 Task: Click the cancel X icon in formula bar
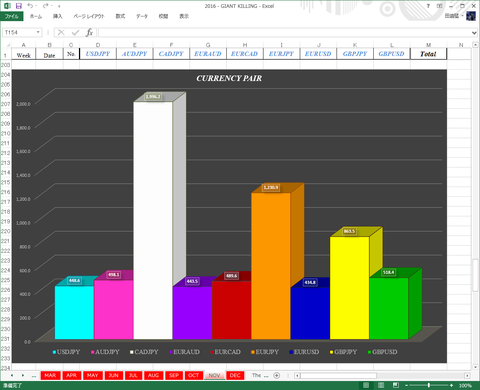pyautogui.click(x=61, y=32)
